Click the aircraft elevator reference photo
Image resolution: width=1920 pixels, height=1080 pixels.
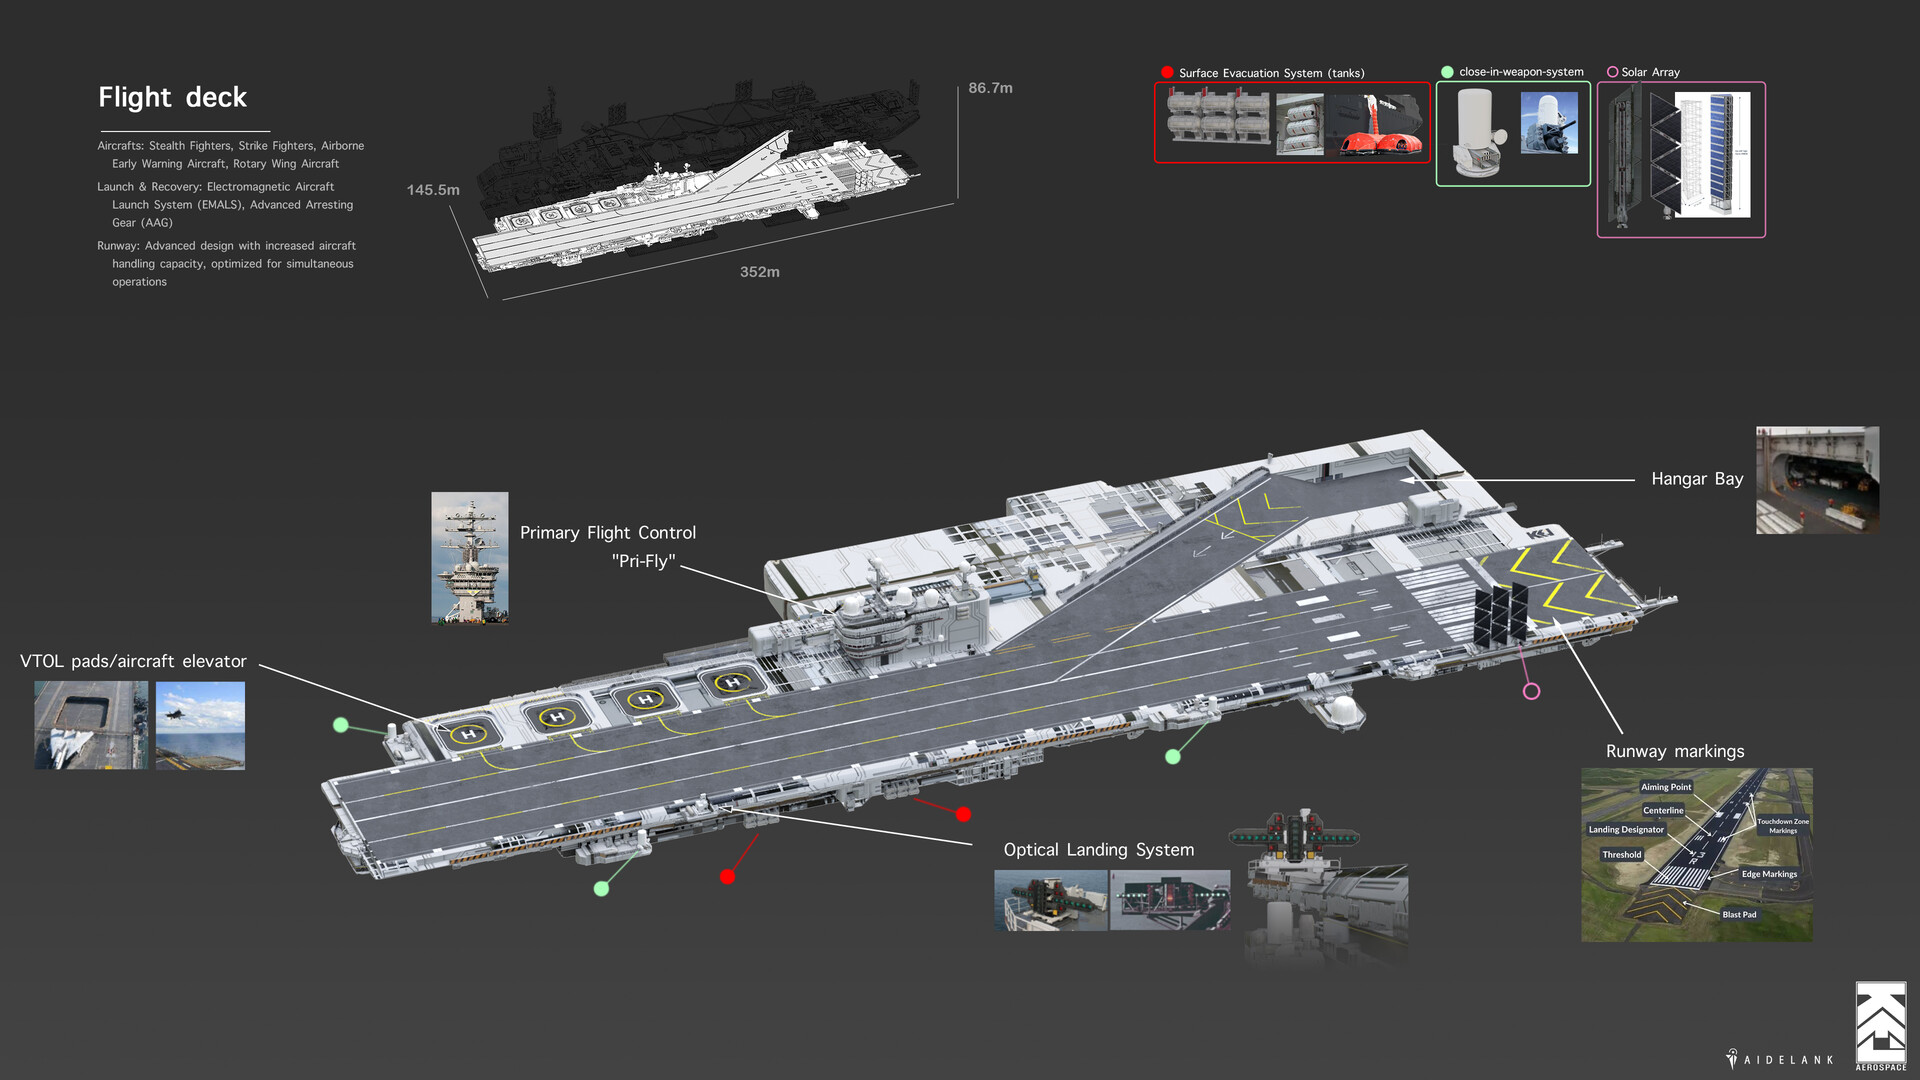pos(91,725)
